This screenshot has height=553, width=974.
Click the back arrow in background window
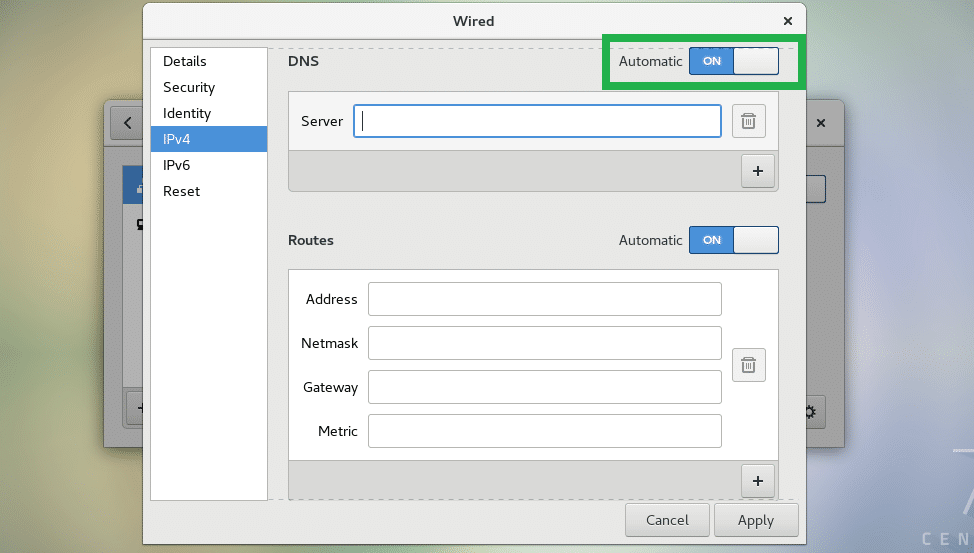click(127, 123)
